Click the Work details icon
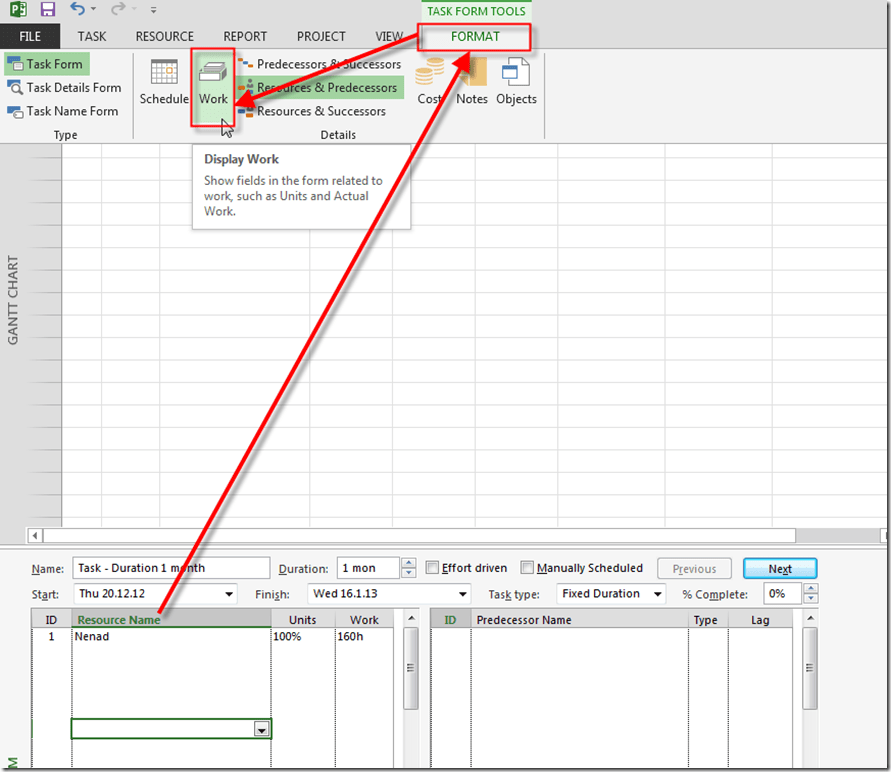891x772 pixels. pyautogui.click(x=213, y=82)
